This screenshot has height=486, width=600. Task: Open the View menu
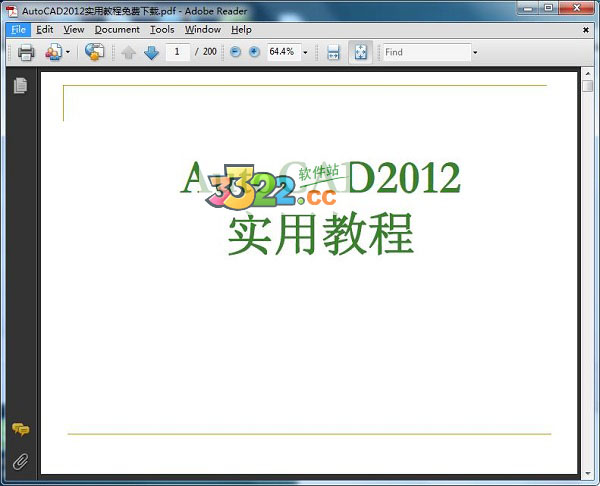coord(74,29)
